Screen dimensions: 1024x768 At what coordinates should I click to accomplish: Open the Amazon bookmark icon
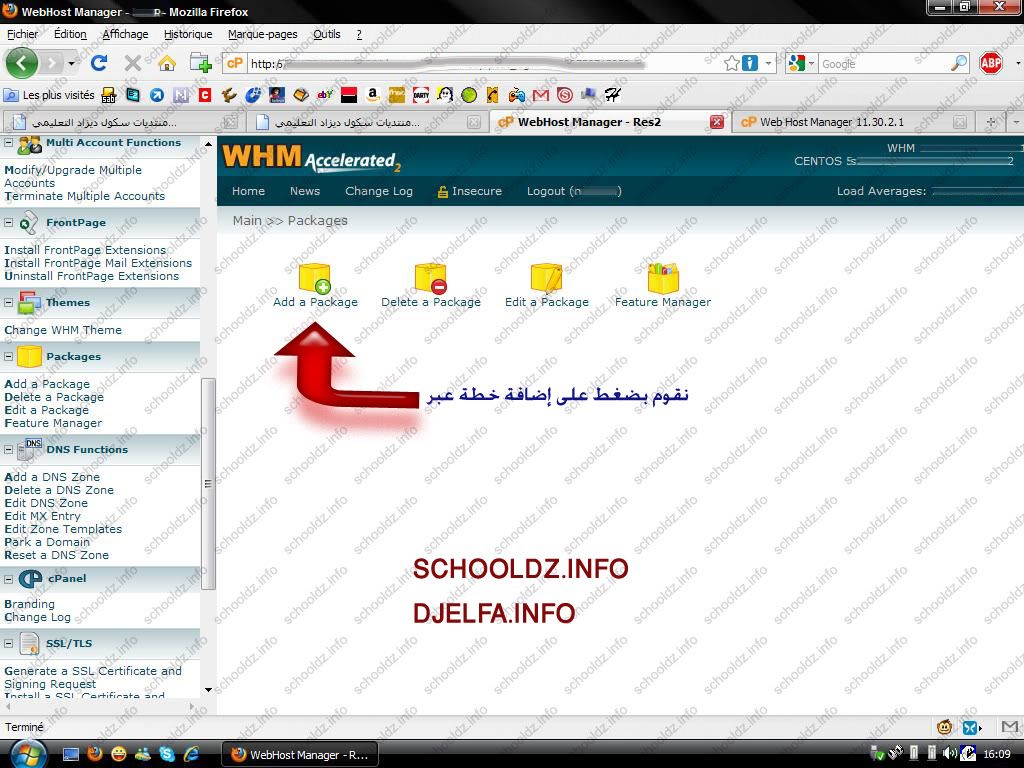click(372, 95)
